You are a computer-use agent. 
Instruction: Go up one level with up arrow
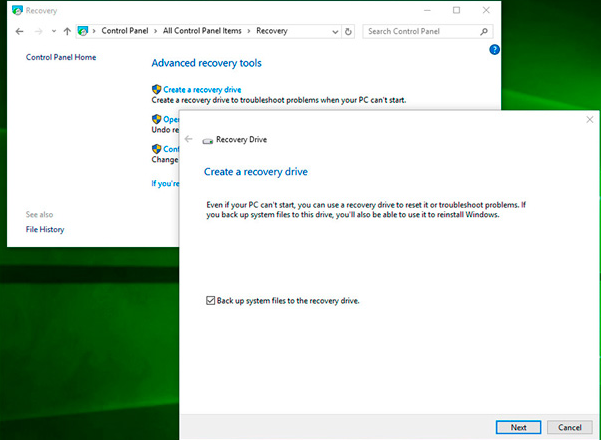tap(66, 31)
